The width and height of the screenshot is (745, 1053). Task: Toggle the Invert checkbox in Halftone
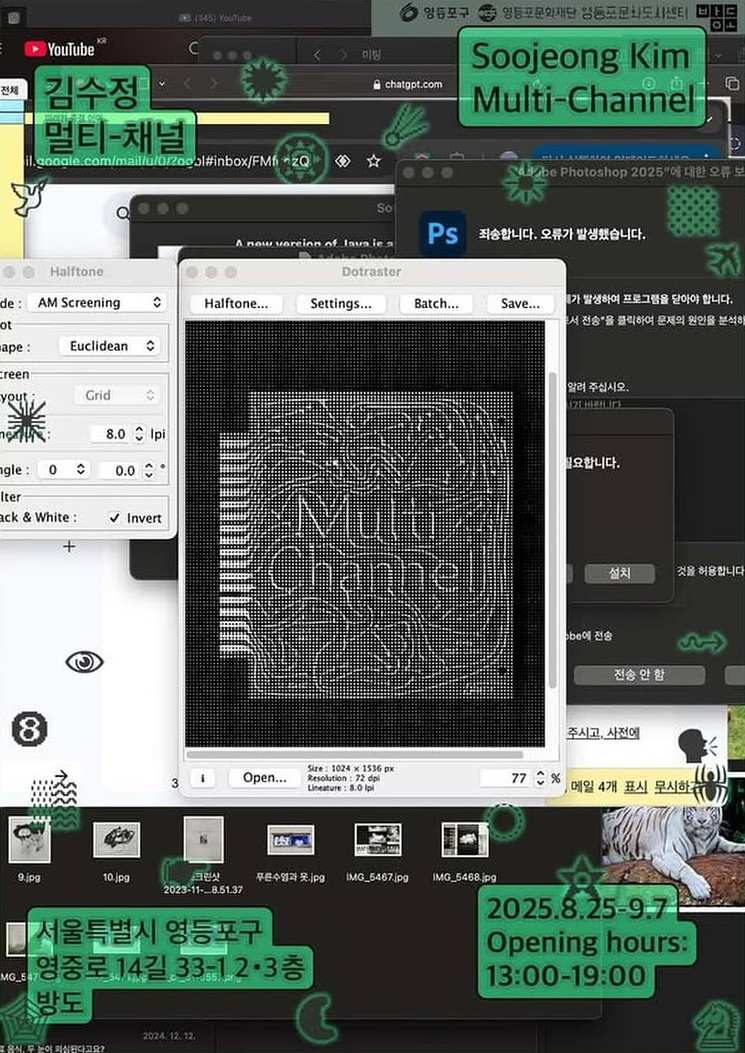click(x=115, y=518)
